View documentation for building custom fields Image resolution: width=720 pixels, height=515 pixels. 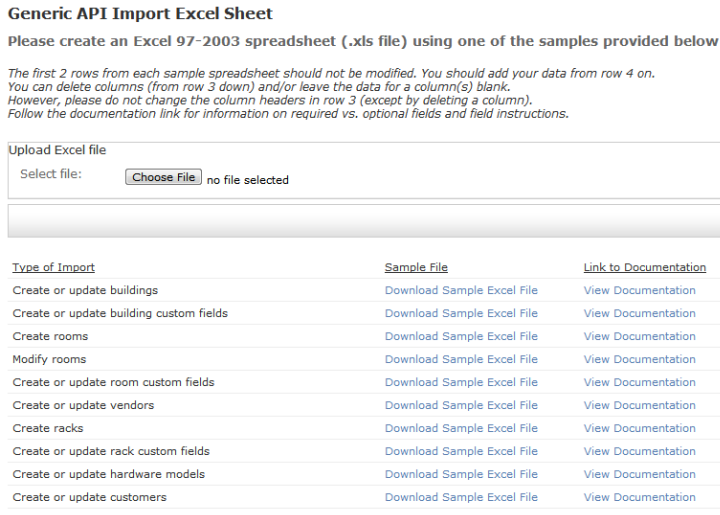click(x=639, y=313)
